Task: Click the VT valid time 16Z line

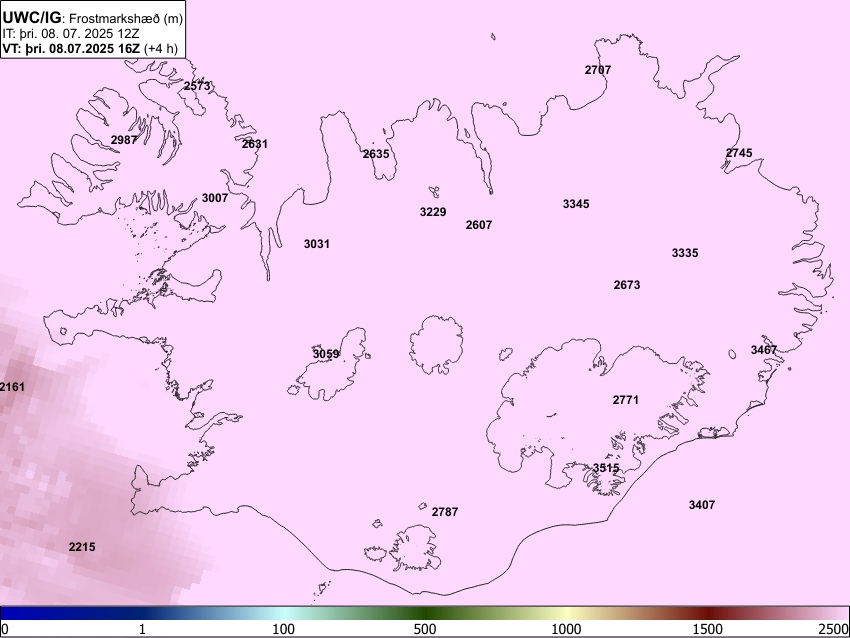Action: pos(90,48)
